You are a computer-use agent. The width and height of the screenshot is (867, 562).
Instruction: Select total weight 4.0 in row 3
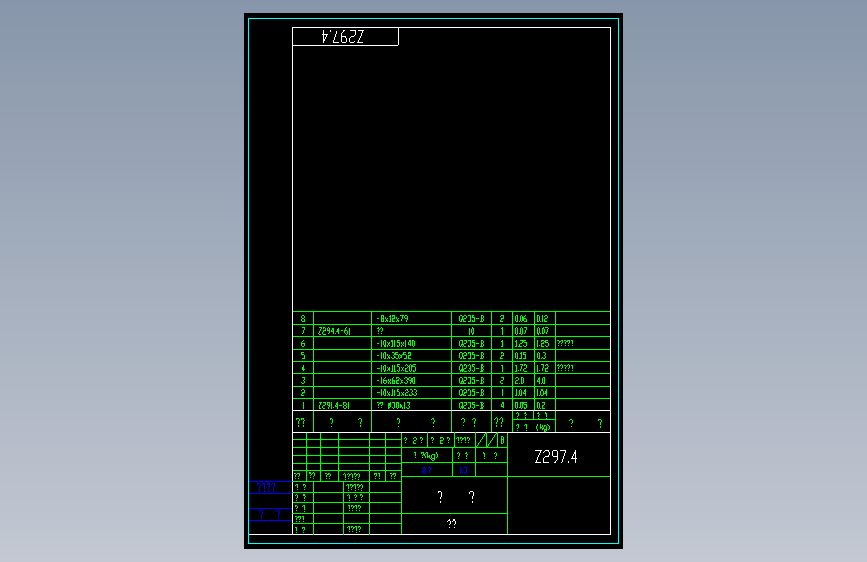pyautogui.click(x=541, y=381)
